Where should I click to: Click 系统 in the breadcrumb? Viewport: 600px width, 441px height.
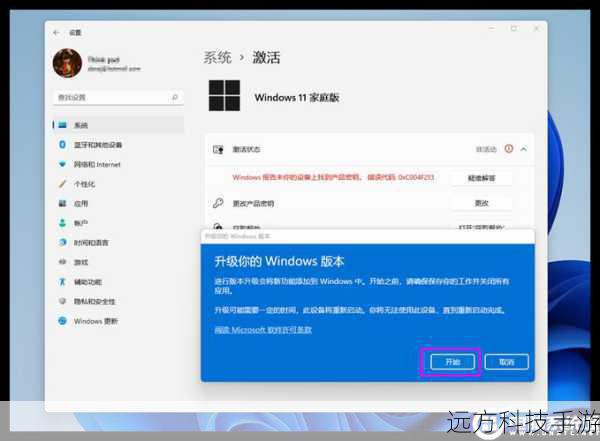[x=217, y=58]
